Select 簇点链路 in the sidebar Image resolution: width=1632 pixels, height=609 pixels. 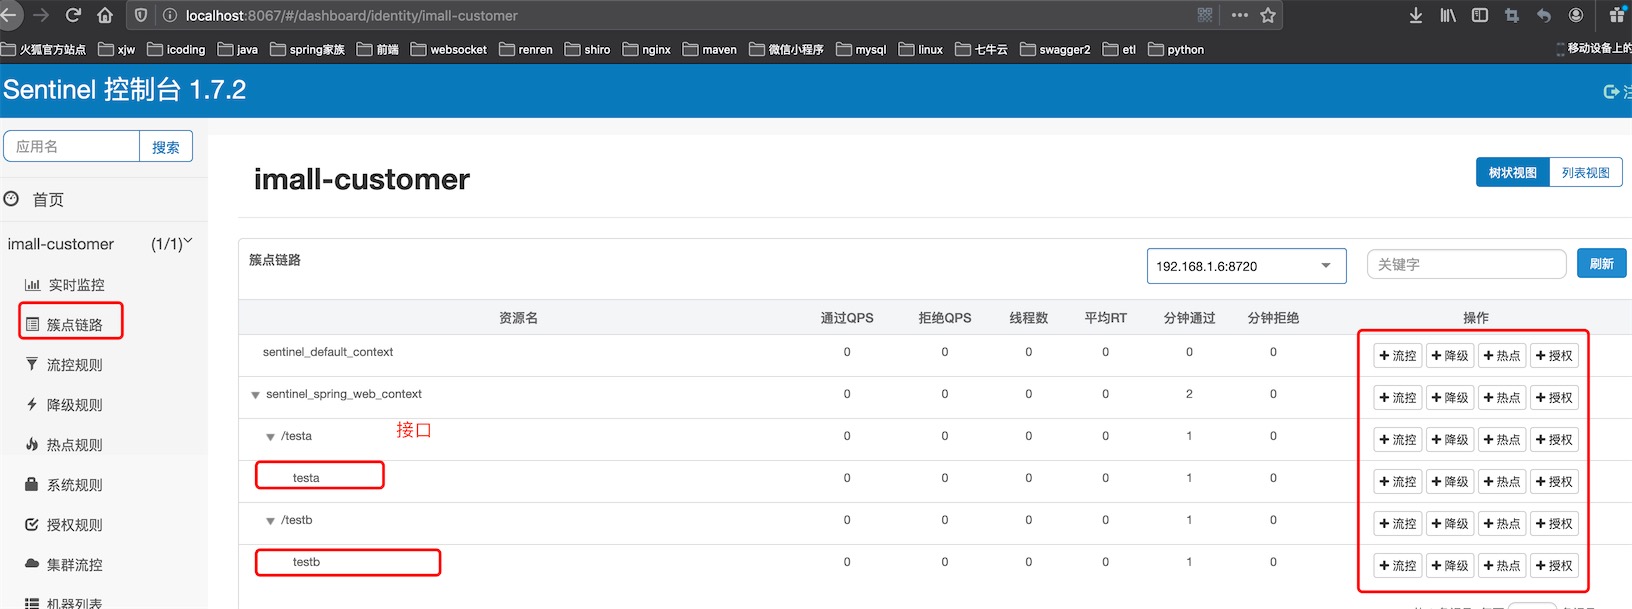click(74, 325)
